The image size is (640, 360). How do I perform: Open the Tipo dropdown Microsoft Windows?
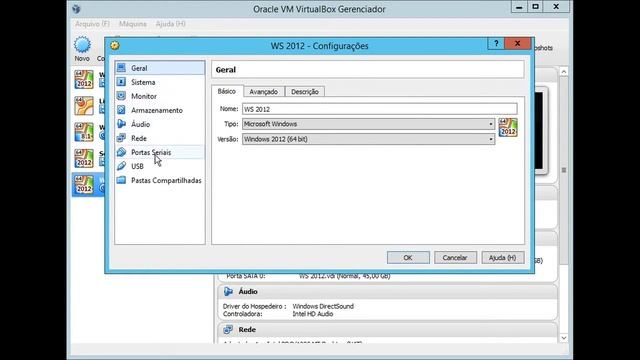(x=369, y=124)
